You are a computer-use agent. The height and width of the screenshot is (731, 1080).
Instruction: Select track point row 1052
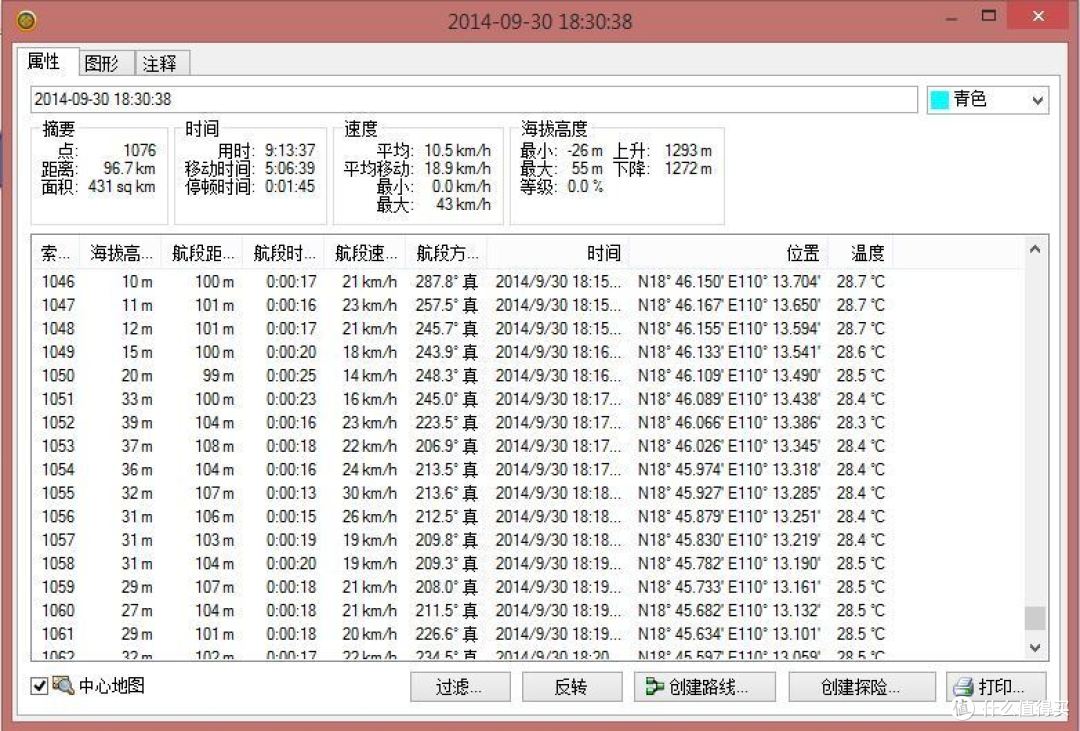pos(463,422)
